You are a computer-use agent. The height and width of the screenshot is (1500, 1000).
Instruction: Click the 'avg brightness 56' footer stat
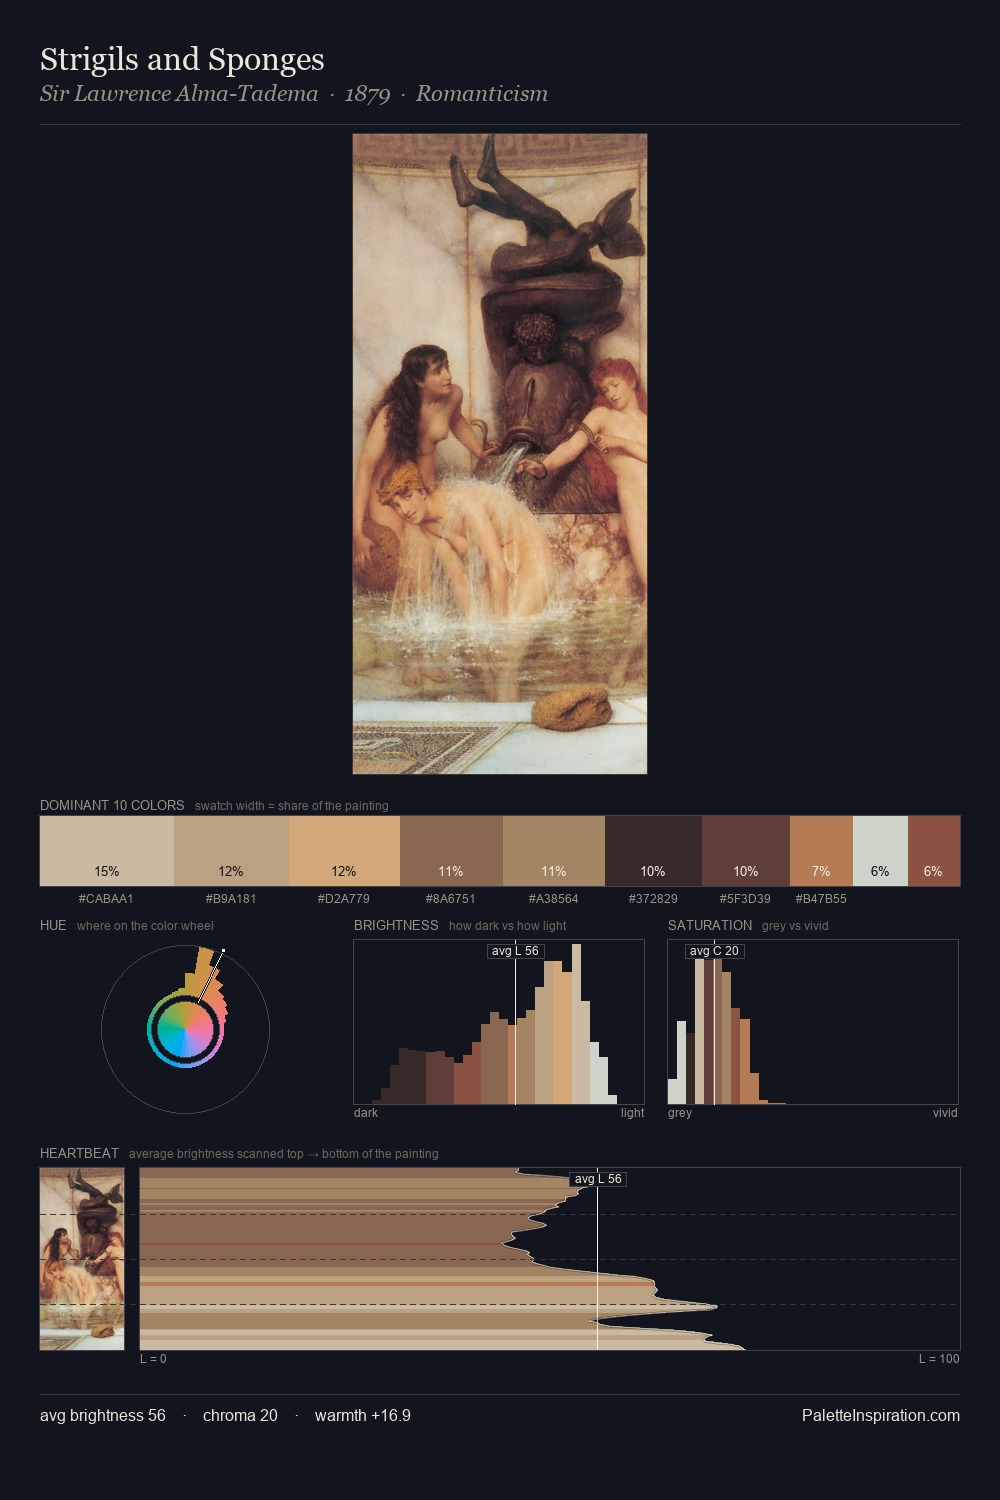pyautogui.click(x=103, y=1415)
